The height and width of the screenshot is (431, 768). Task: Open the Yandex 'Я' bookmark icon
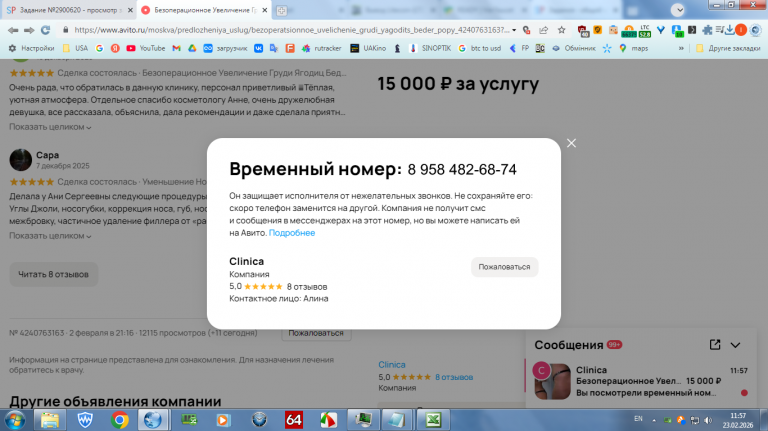115,48
